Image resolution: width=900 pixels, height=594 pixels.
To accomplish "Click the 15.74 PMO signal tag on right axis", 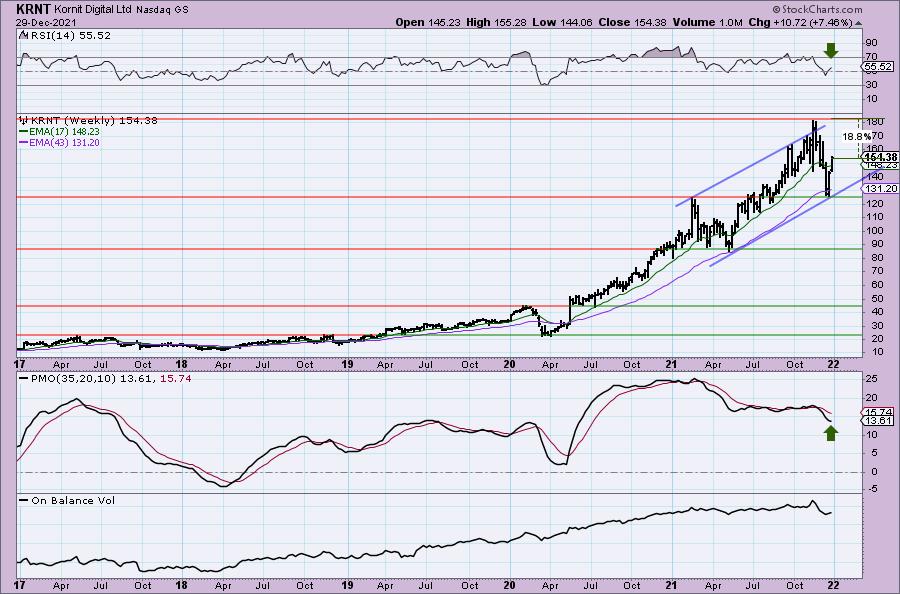I will [x=878, y=412].
